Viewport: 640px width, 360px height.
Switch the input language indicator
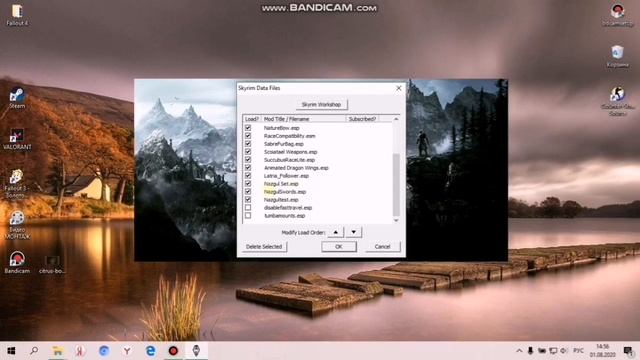click(578, 351)
